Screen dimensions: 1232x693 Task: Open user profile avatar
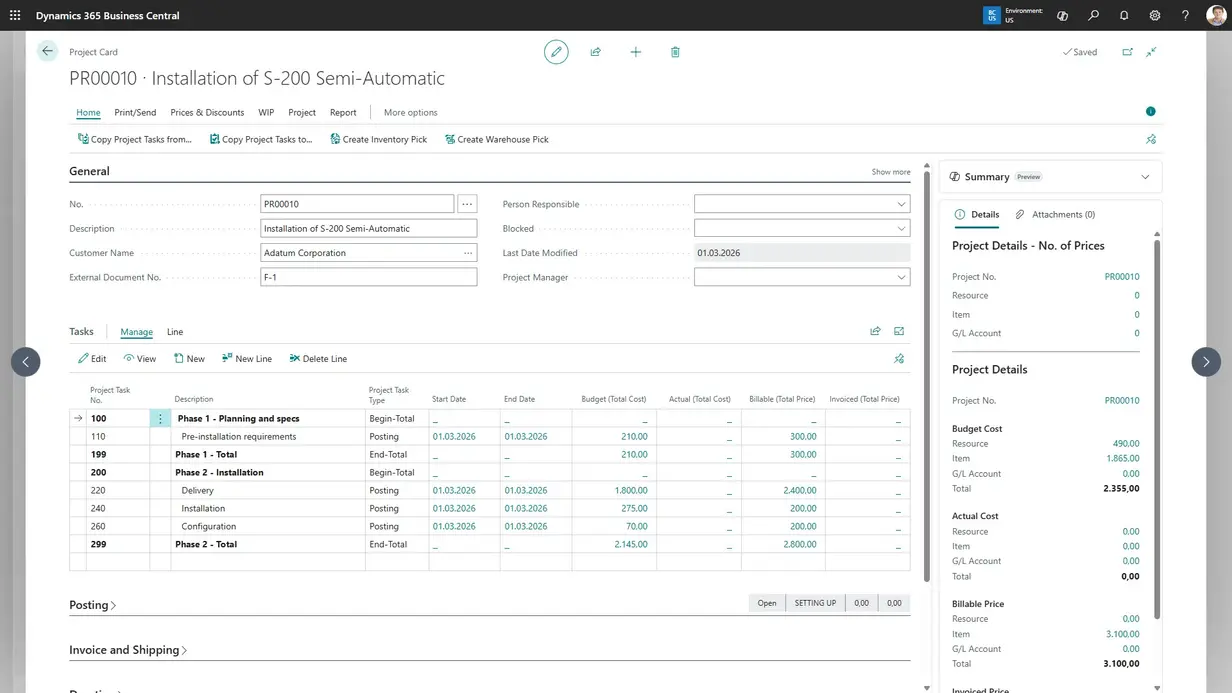[x=1215, y=16]
